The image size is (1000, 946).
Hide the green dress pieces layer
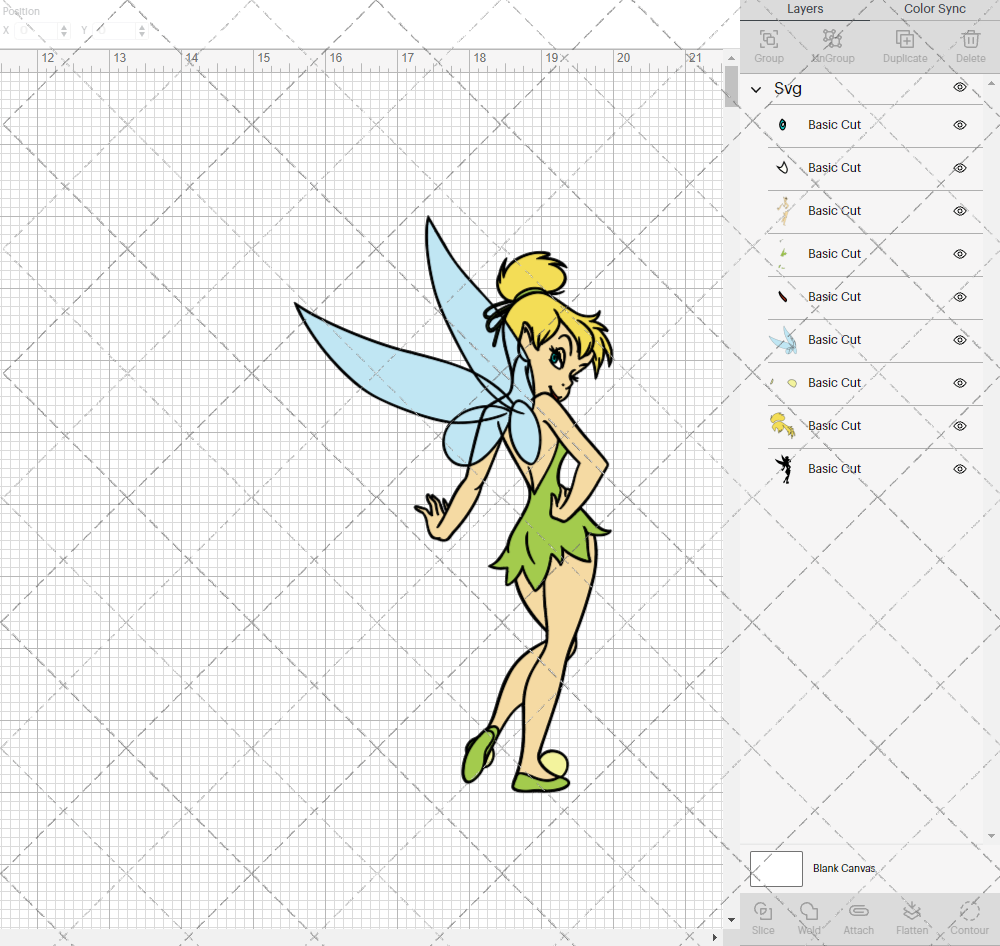pos(960,254)
